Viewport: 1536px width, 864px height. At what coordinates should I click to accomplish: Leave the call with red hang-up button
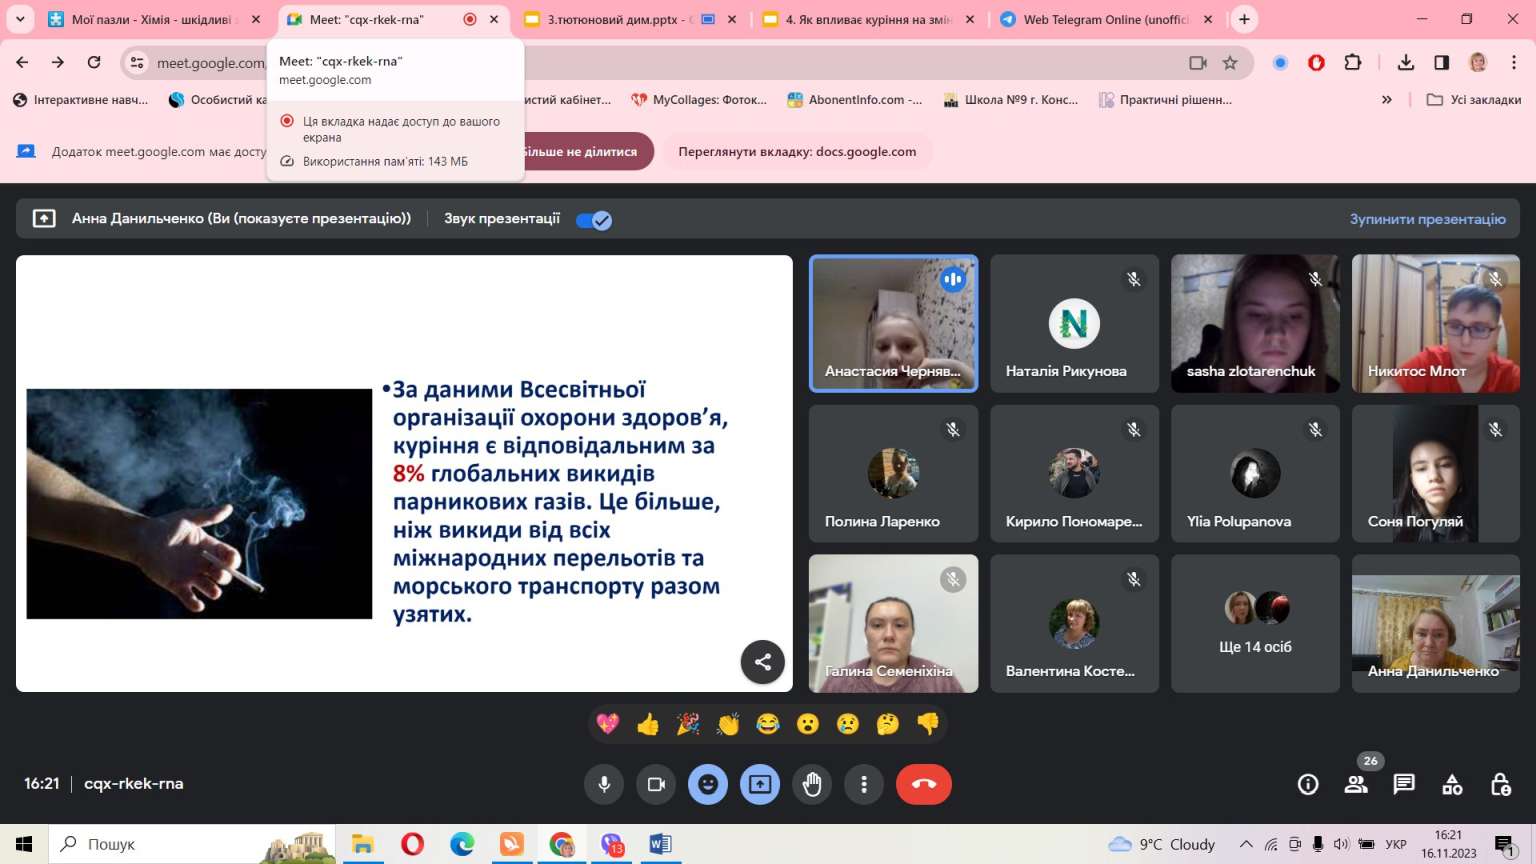[x=924, y=784]
